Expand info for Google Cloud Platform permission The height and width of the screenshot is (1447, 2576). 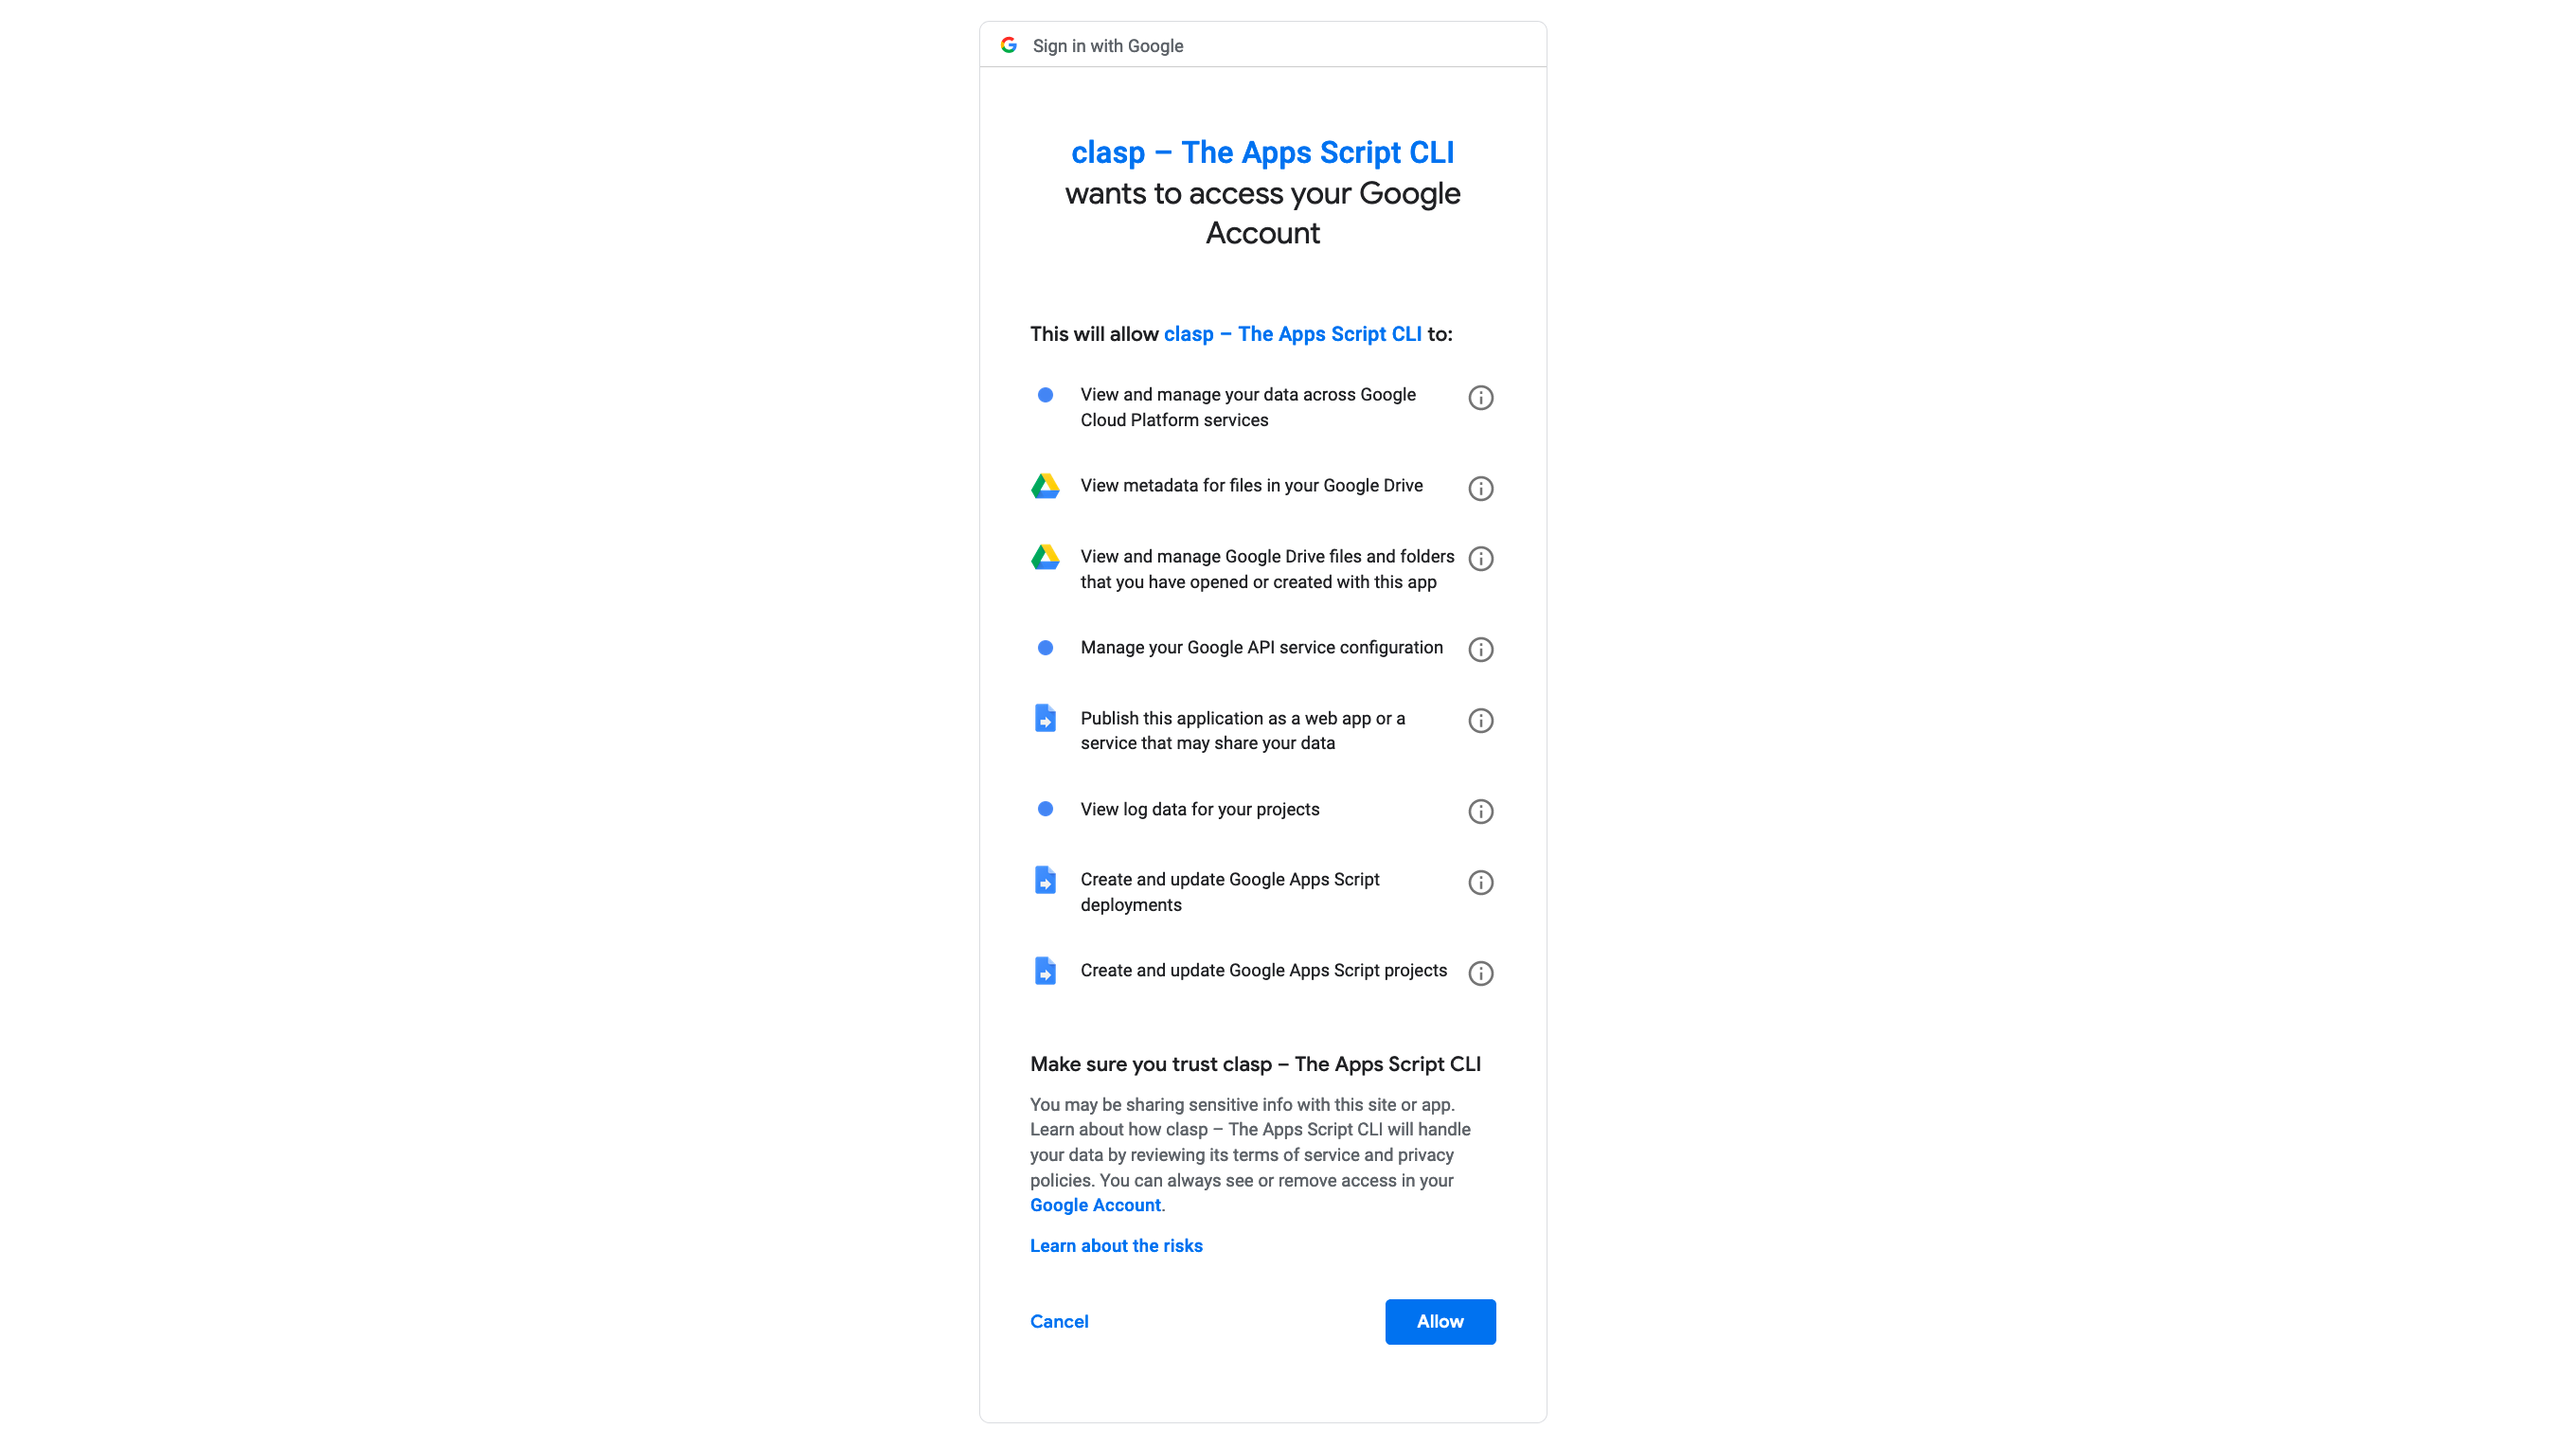point(1481,396)
